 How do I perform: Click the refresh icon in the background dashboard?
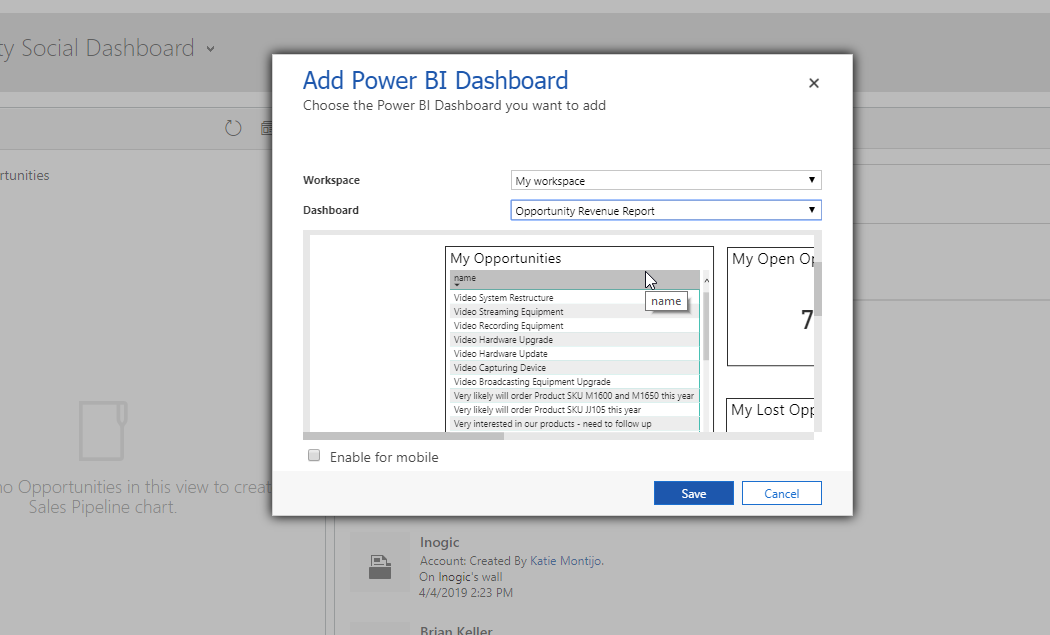tap(233, 128)
